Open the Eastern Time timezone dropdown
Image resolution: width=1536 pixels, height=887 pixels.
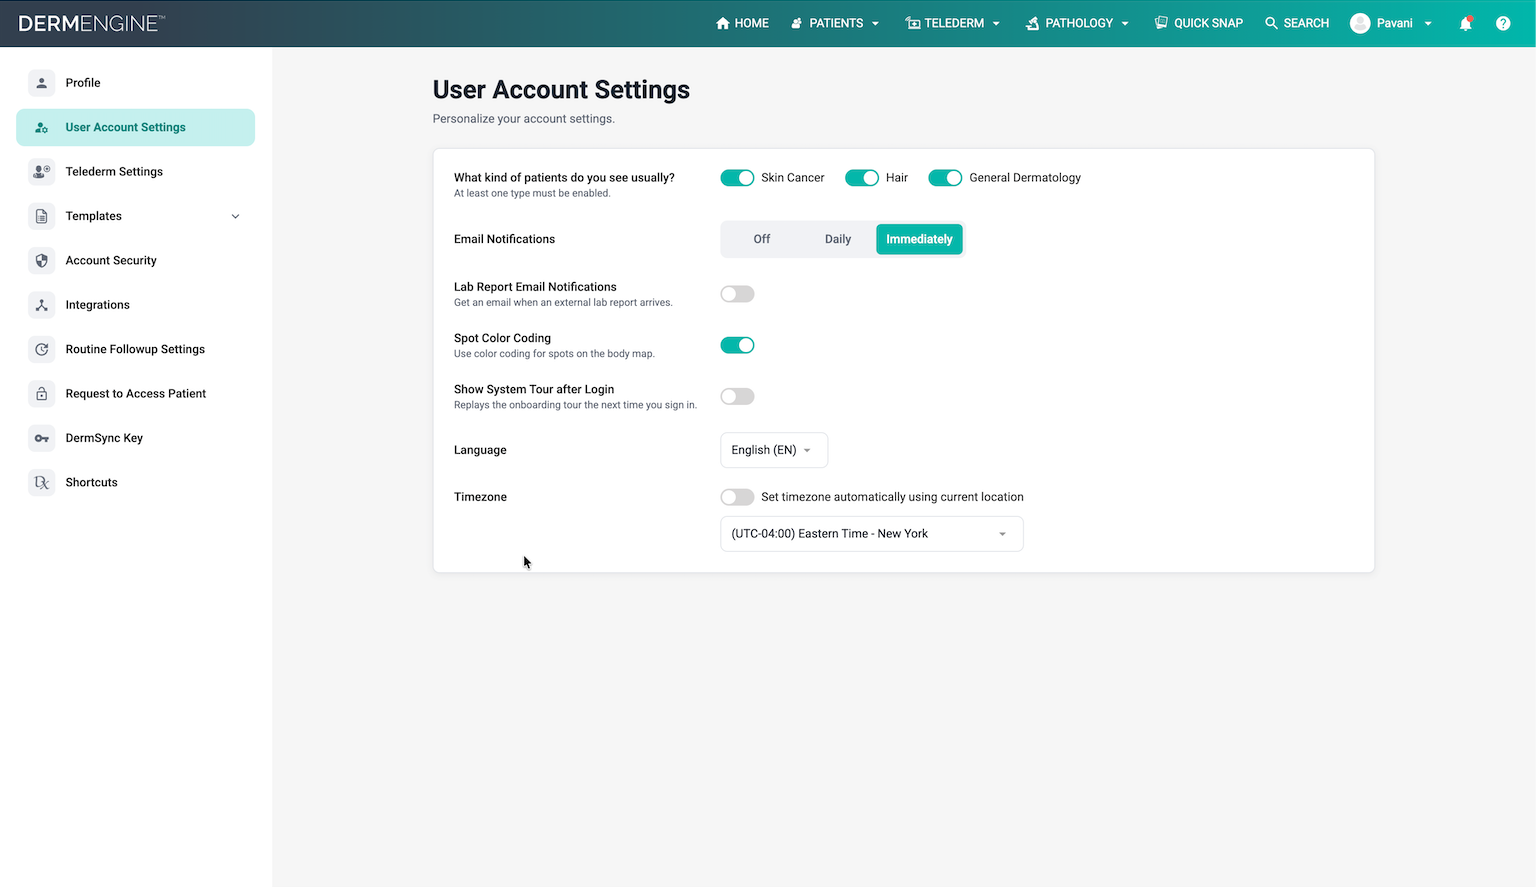(872, 534)
